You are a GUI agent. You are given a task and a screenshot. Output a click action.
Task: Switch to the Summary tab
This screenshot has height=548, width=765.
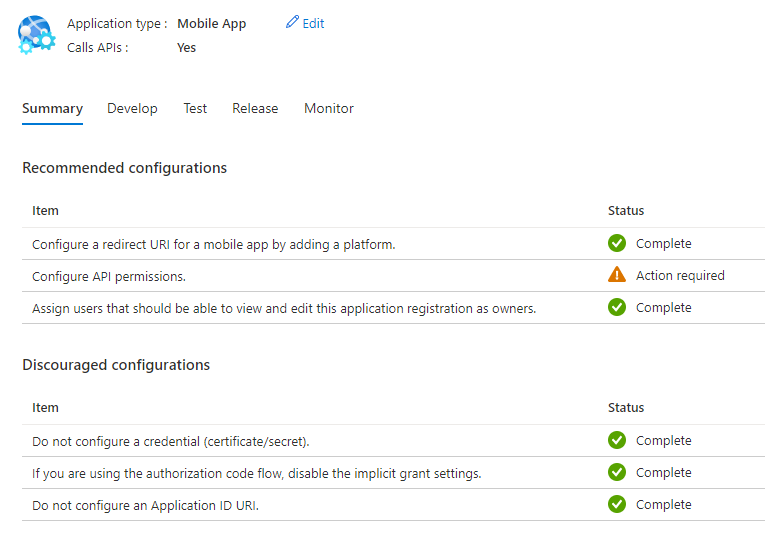[52, 108]
